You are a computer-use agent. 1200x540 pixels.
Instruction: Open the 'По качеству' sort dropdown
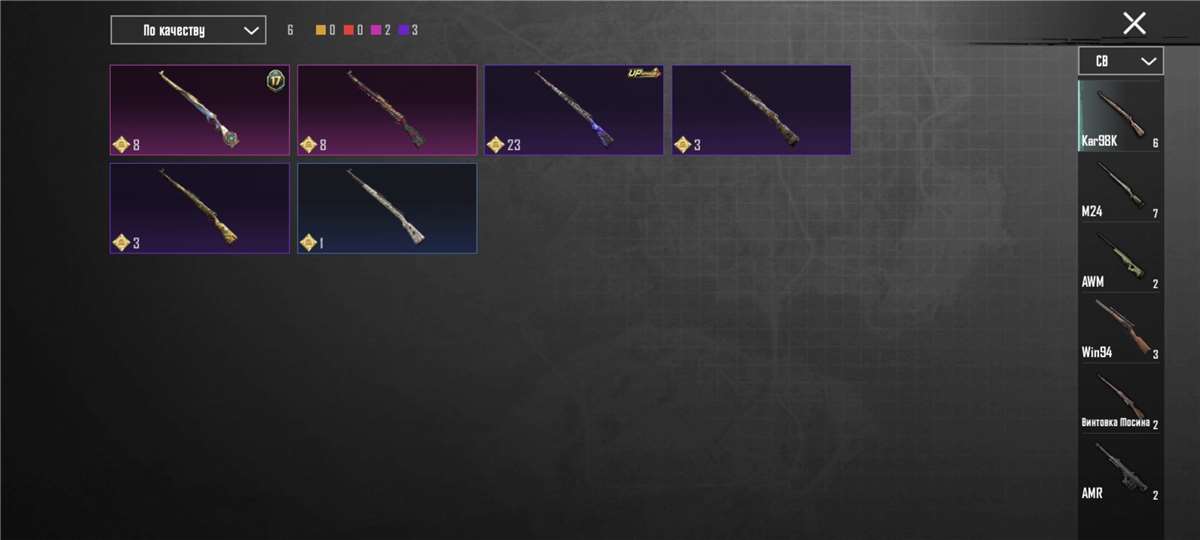point(188,30)
